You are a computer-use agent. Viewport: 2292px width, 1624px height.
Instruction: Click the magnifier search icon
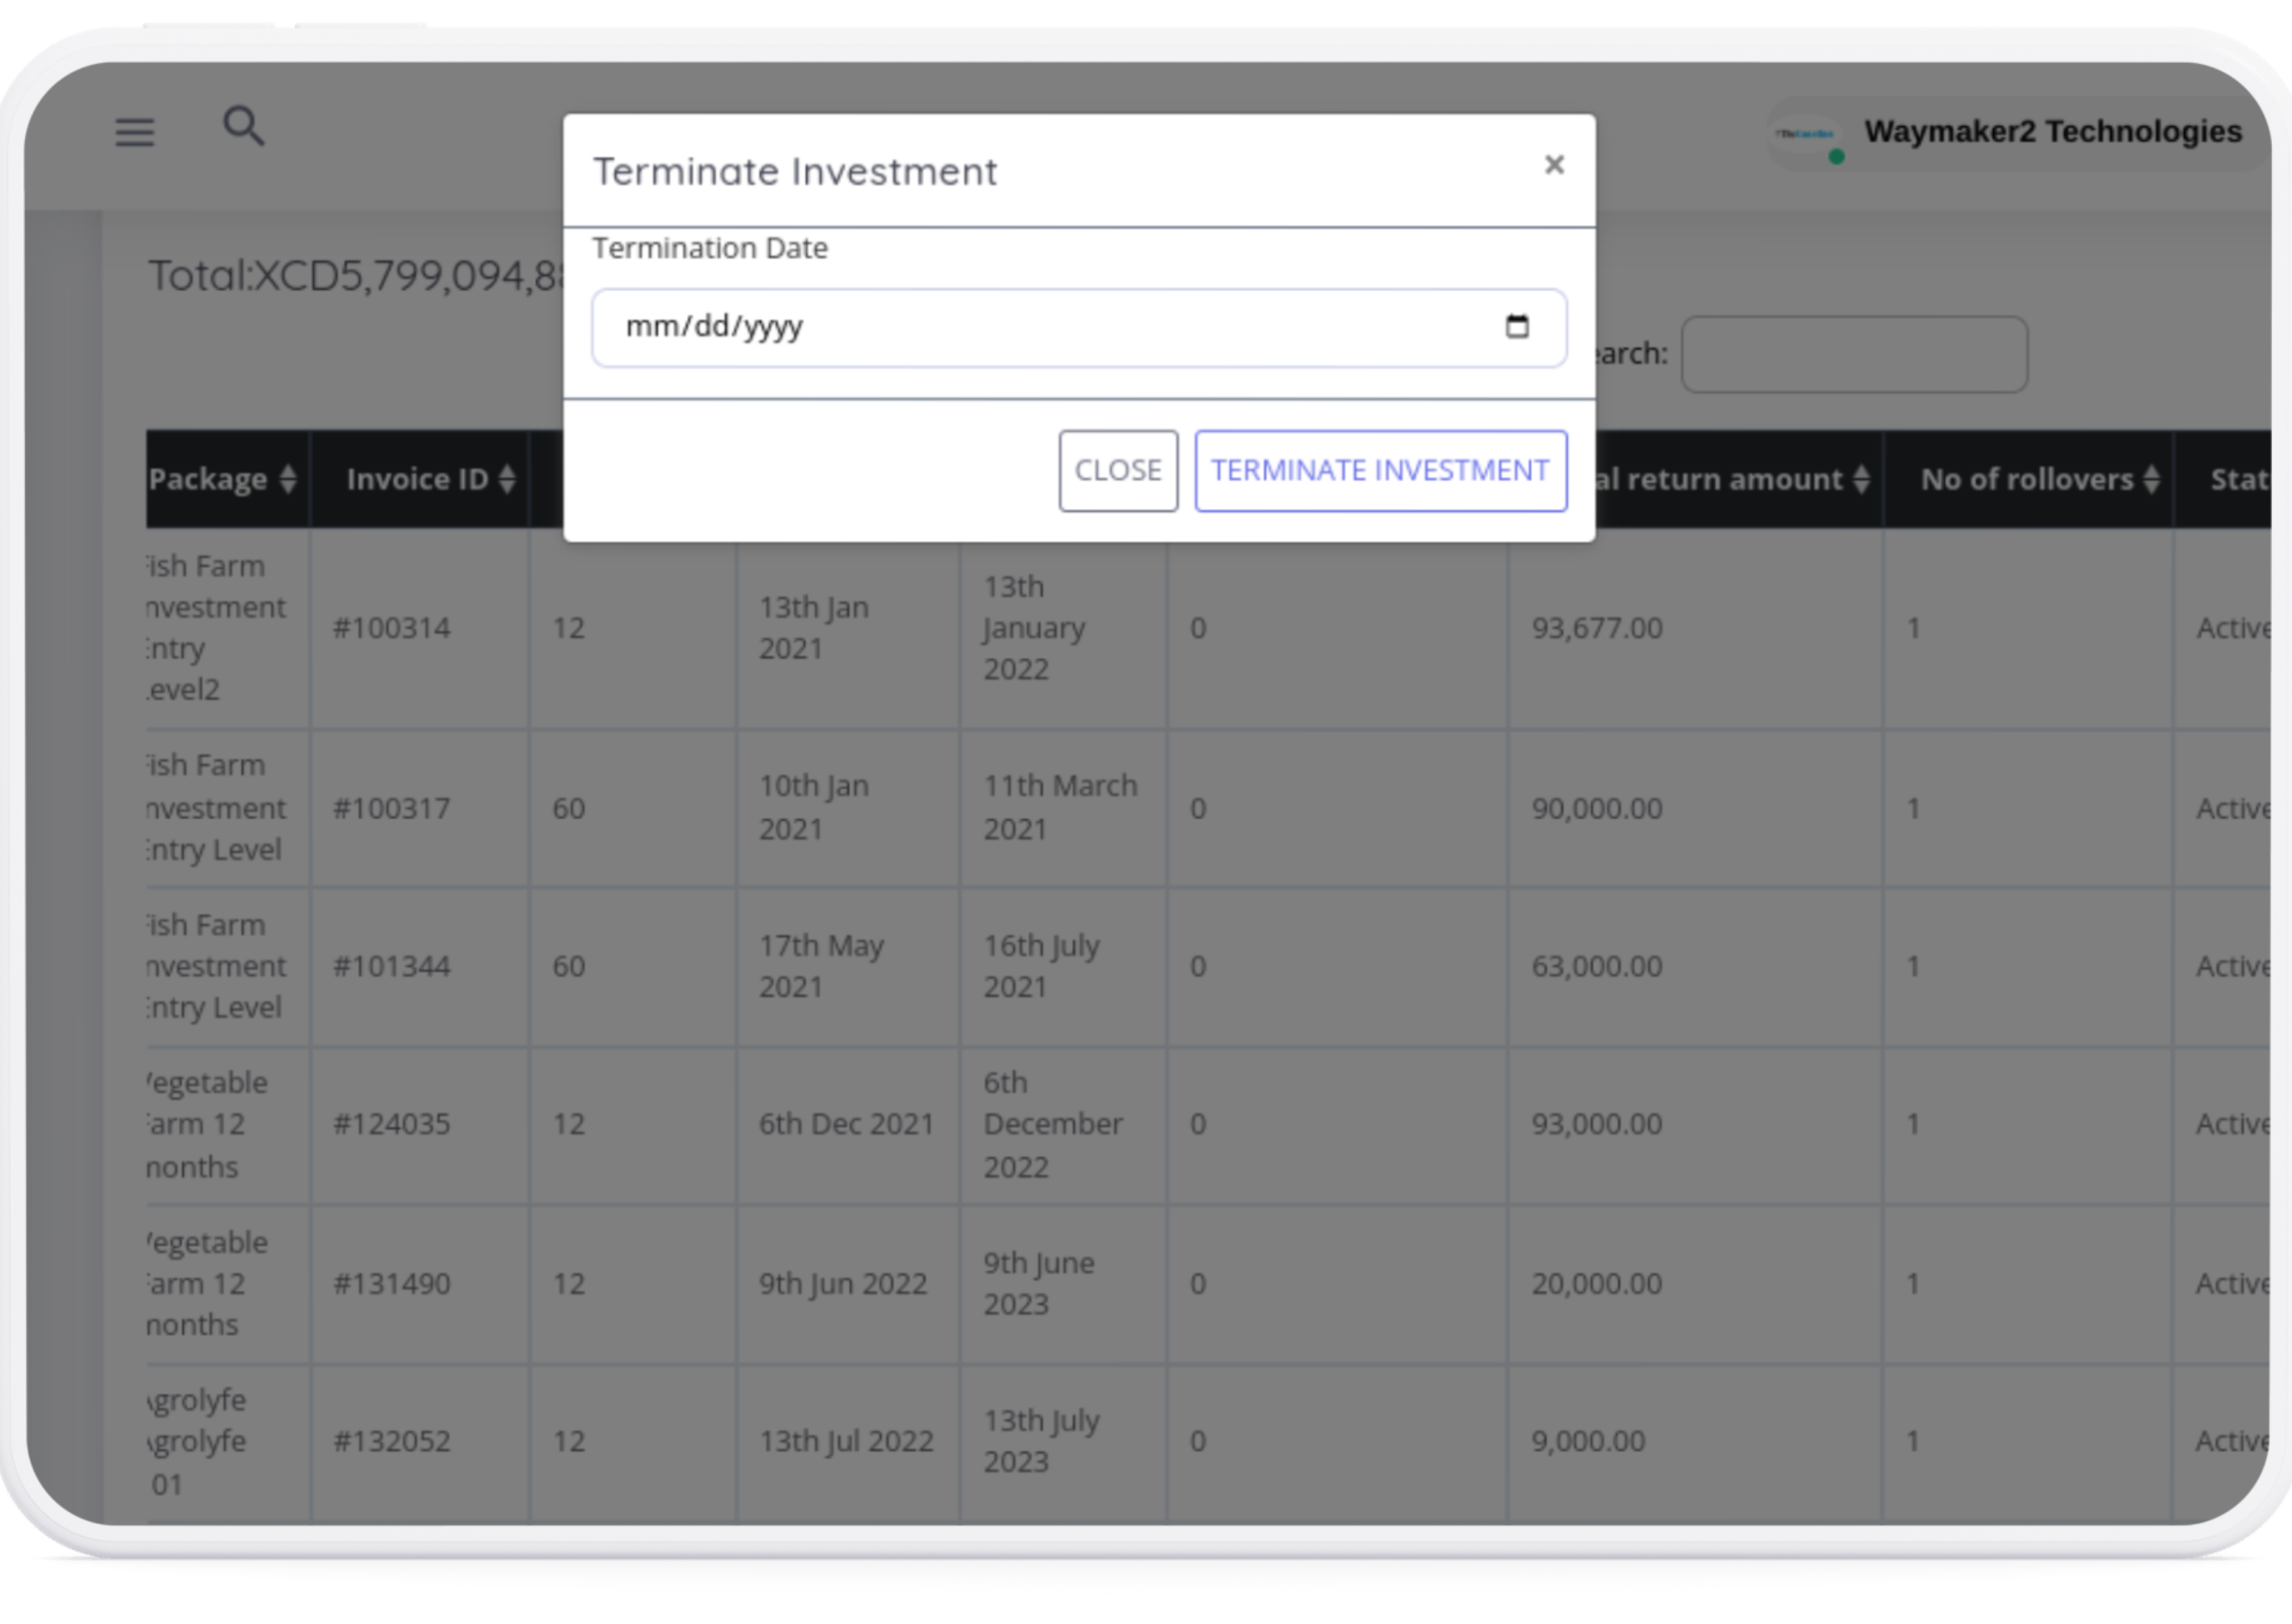pos(243,127)
